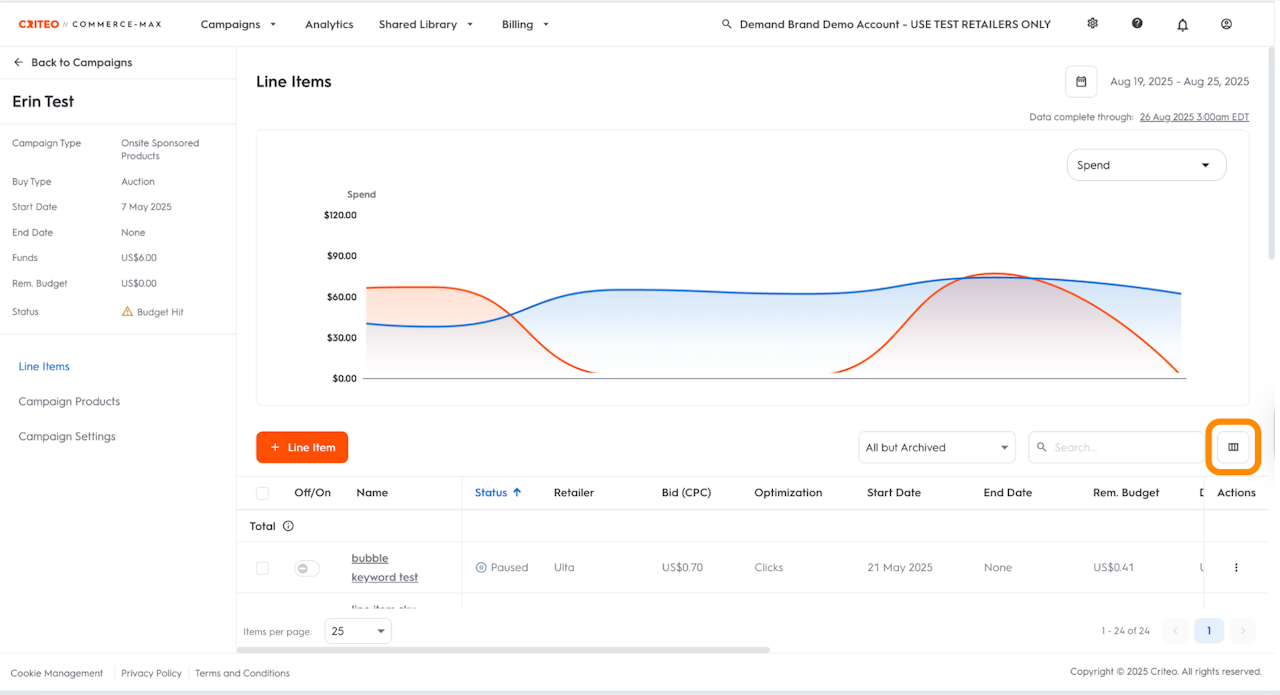The height and width of the screenshot is (695, 1280).
Task: Click the help question mark icon
Action: (x=1137, y=24)
